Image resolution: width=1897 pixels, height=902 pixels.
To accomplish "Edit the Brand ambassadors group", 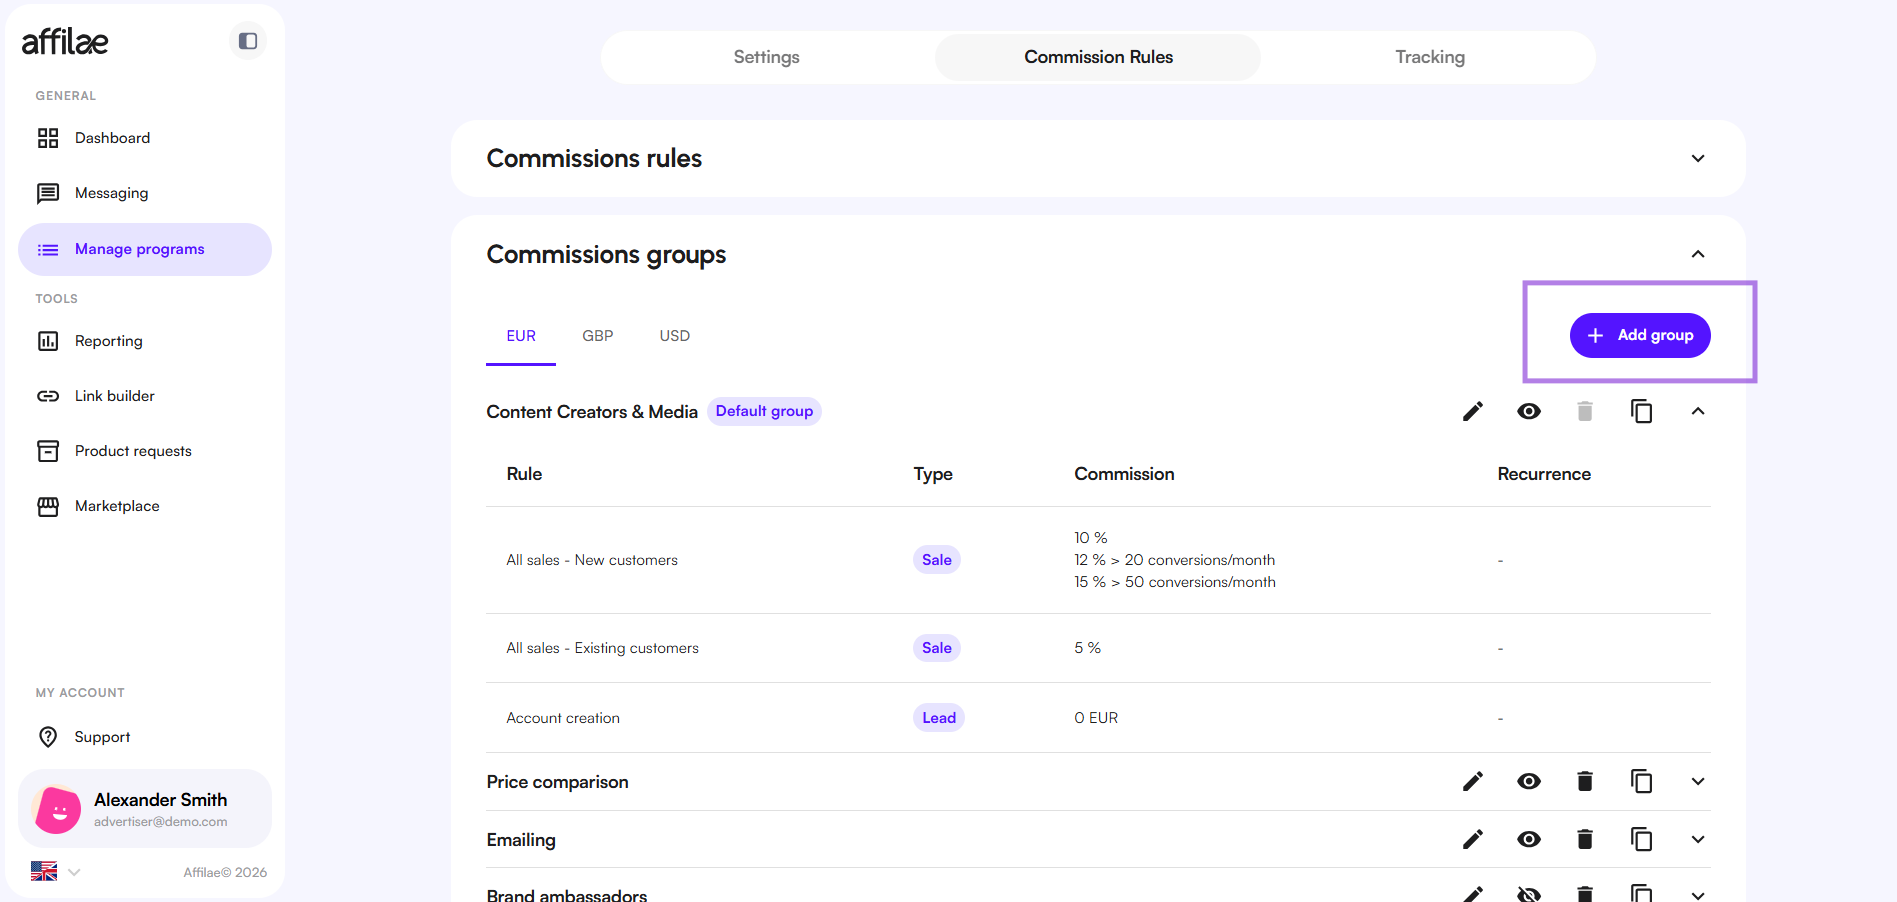I will click(x=1473, y=893).
